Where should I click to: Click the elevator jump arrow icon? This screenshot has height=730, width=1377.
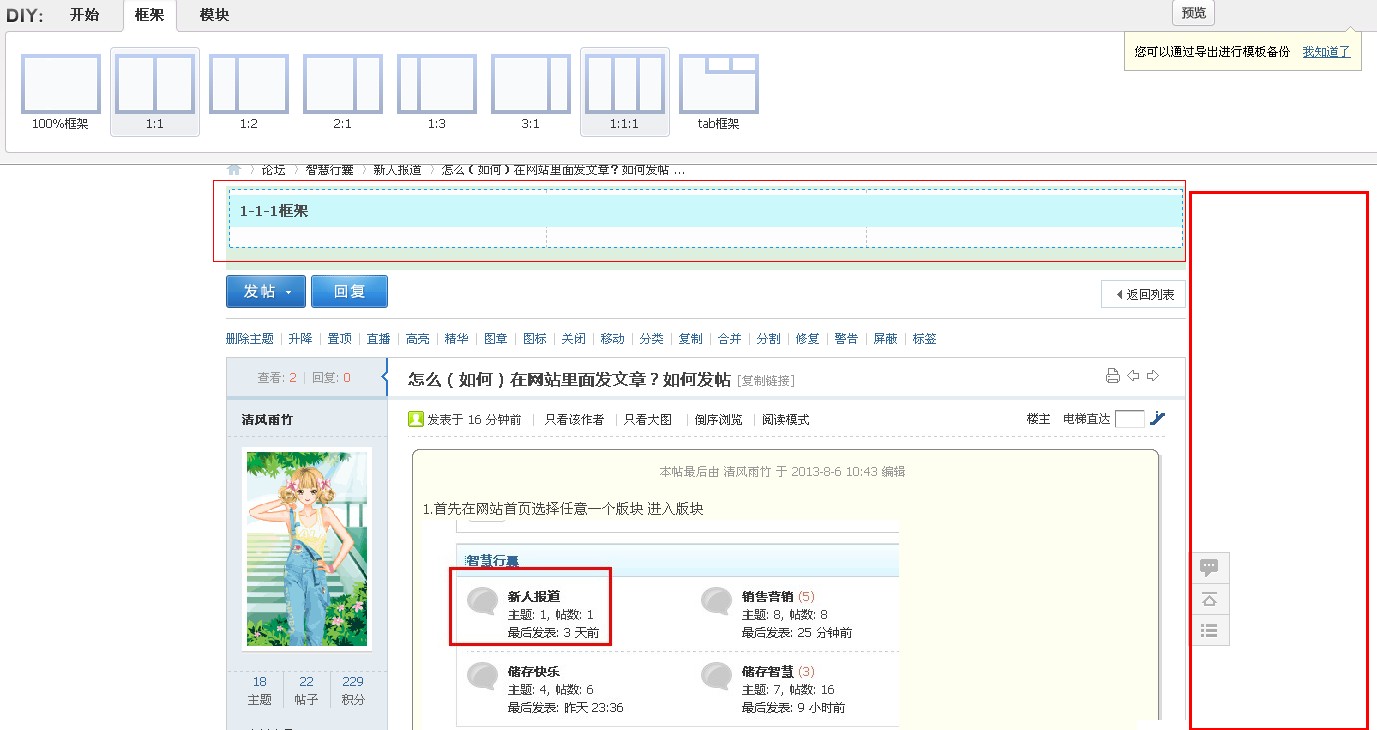tap(1158, 419)
